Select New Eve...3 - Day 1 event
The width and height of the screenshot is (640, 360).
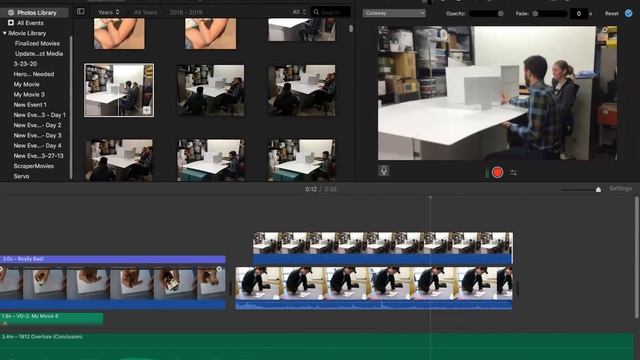(x=39, y=115)
